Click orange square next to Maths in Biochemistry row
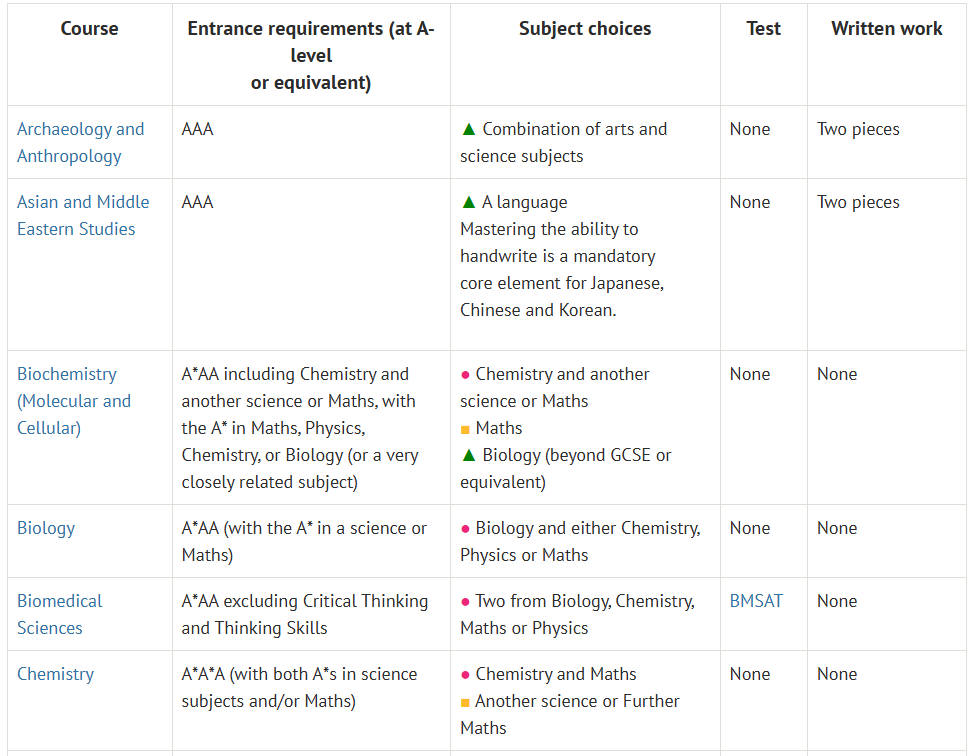The width and height of the screenshot is (973, 756). (465, 429)
